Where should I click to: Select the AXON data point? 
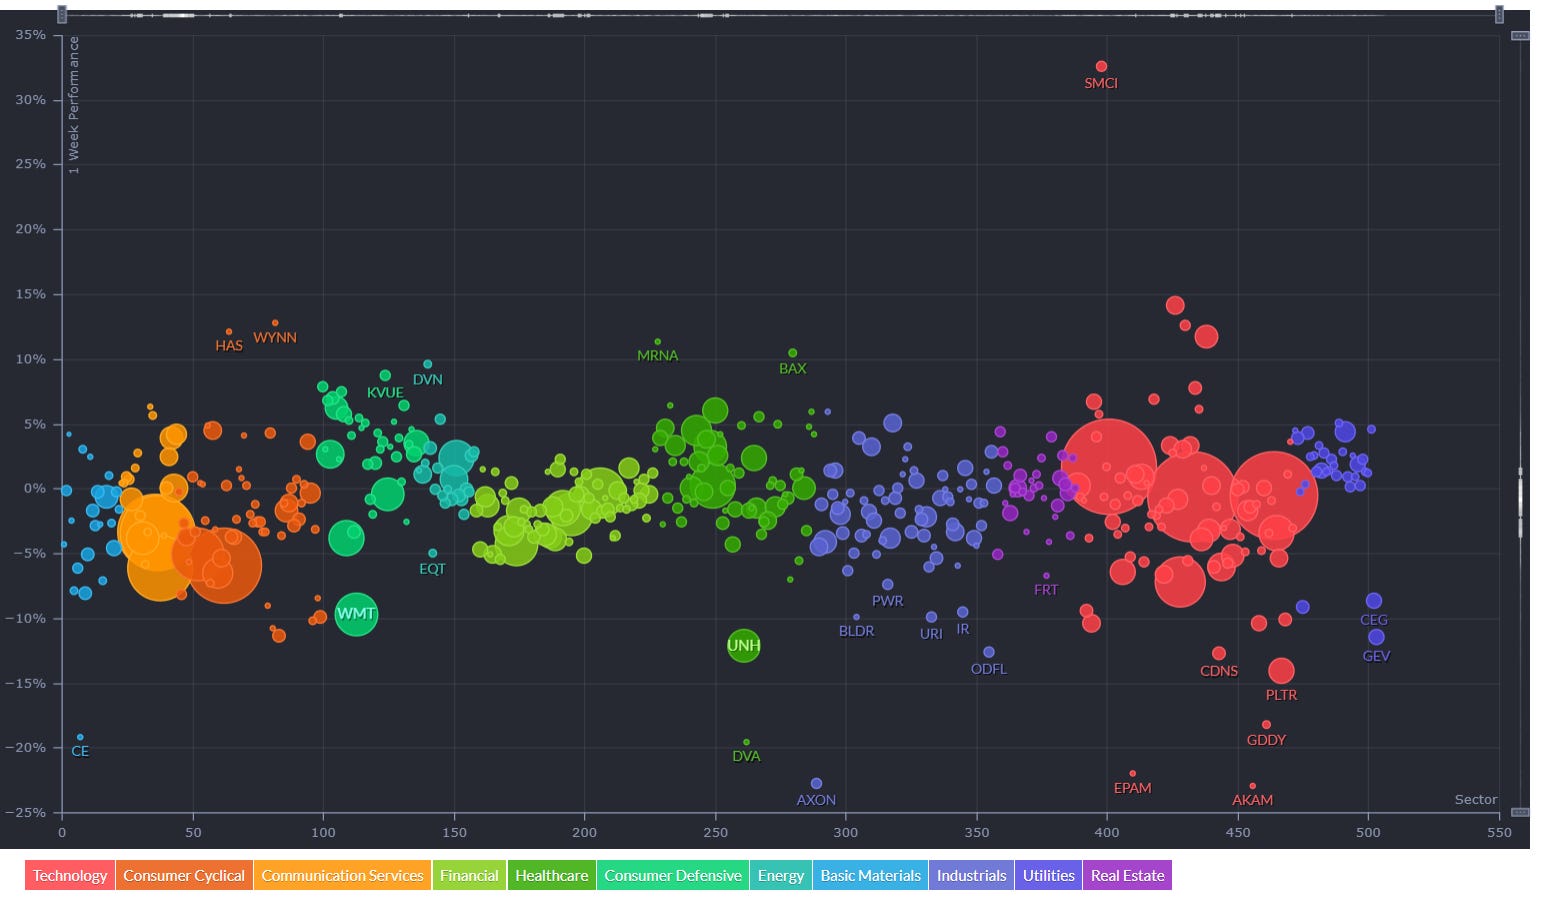(x=816, y=783)
